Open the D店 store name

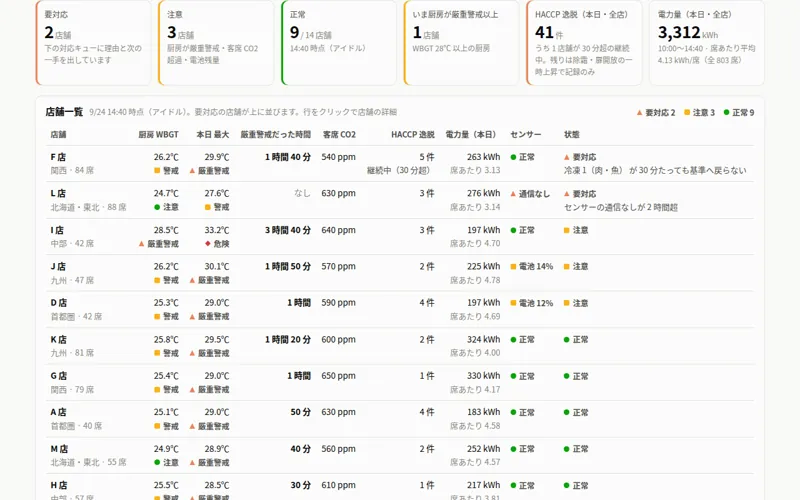click(x=59, y=303)
